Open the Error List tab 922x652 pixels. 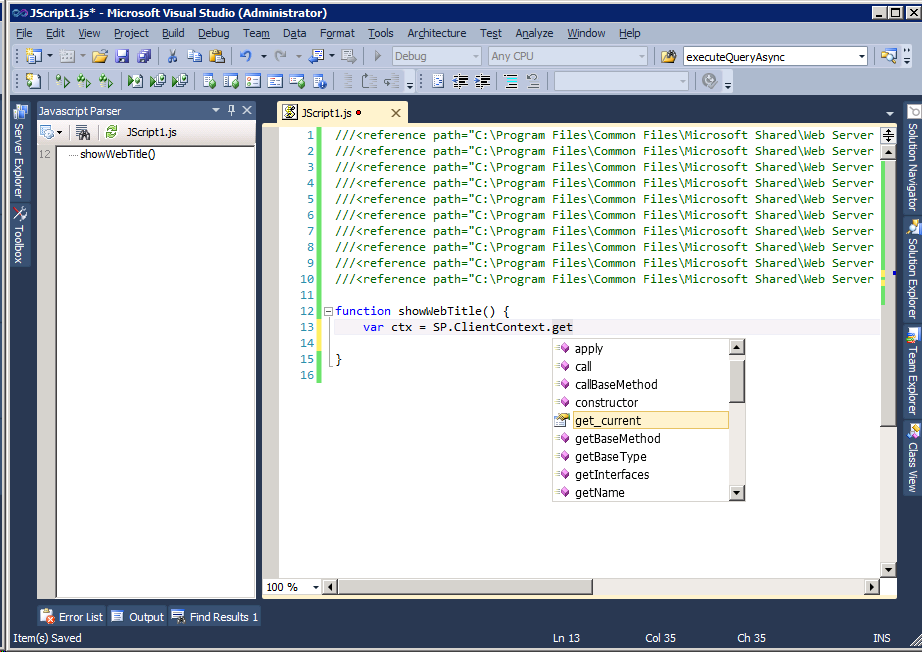[x=72, y=617]
